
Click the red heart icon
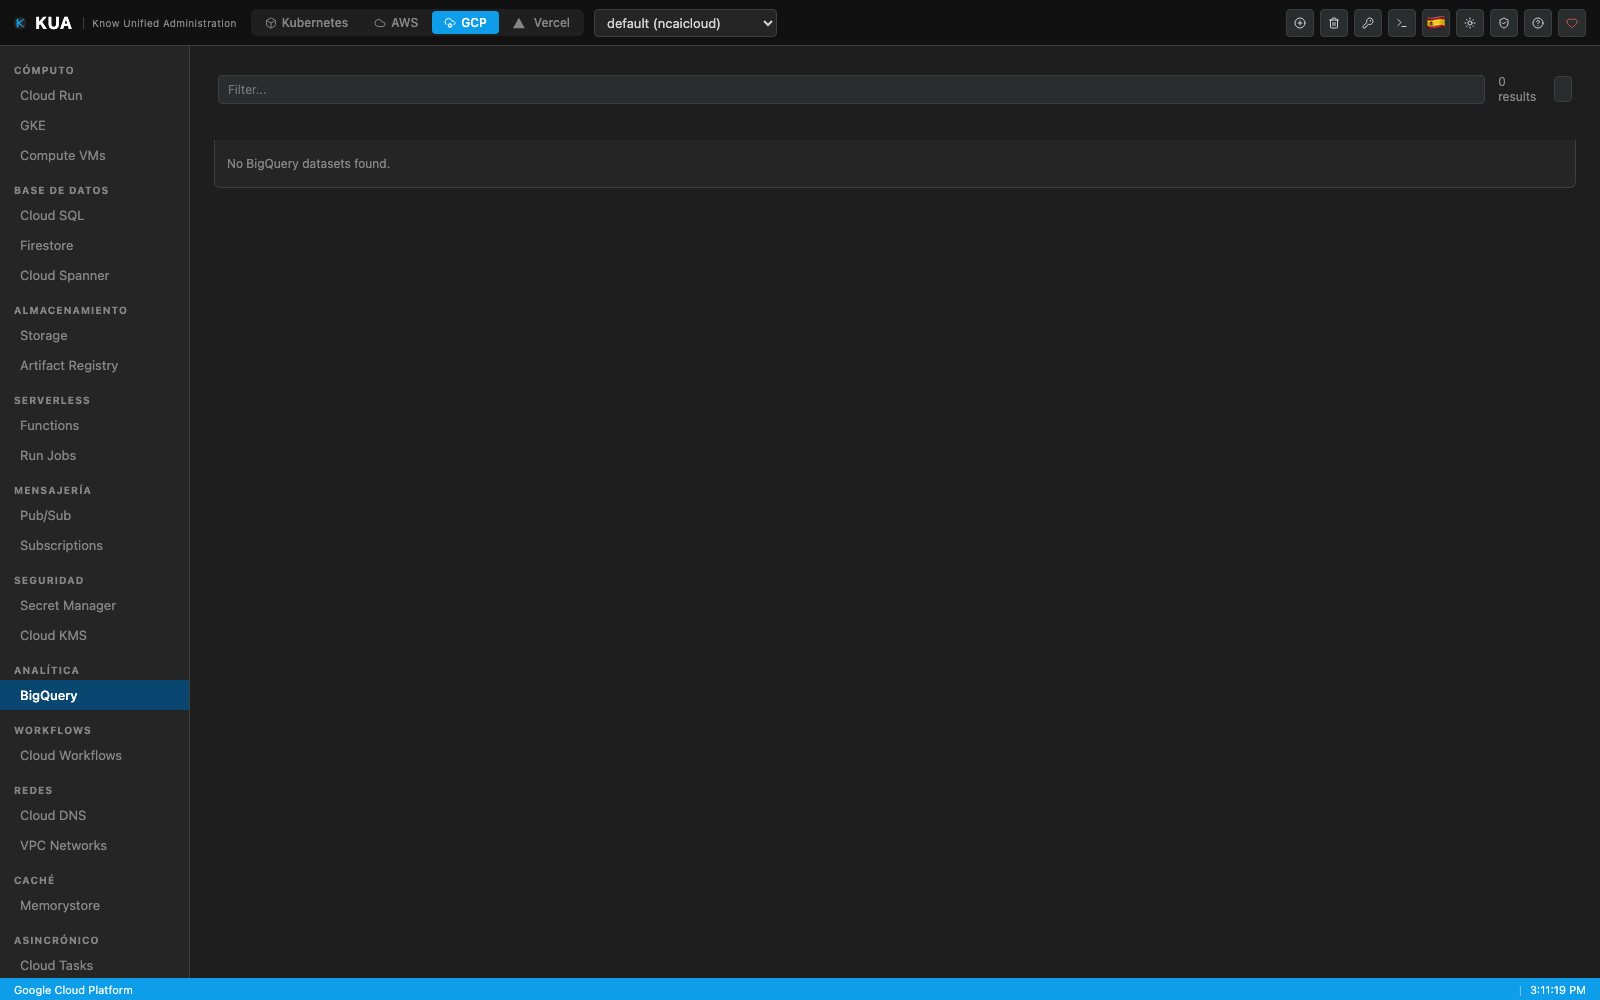tap(1572, 23)
